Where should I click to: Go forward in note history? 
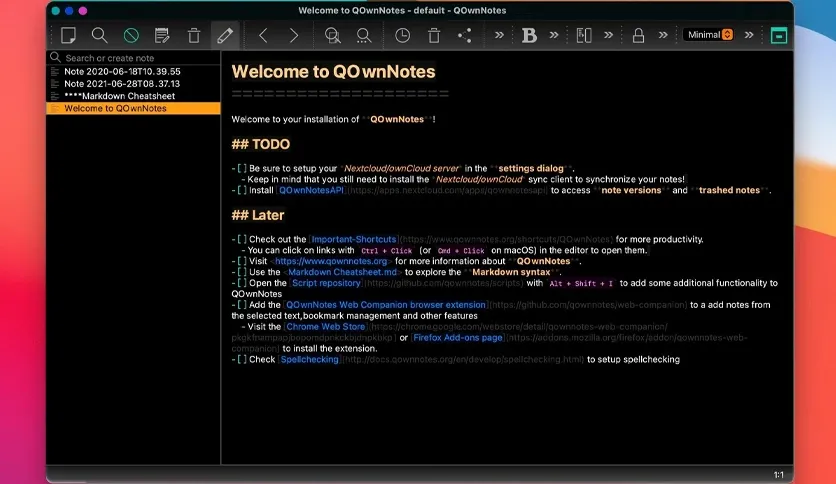[294, 35]
